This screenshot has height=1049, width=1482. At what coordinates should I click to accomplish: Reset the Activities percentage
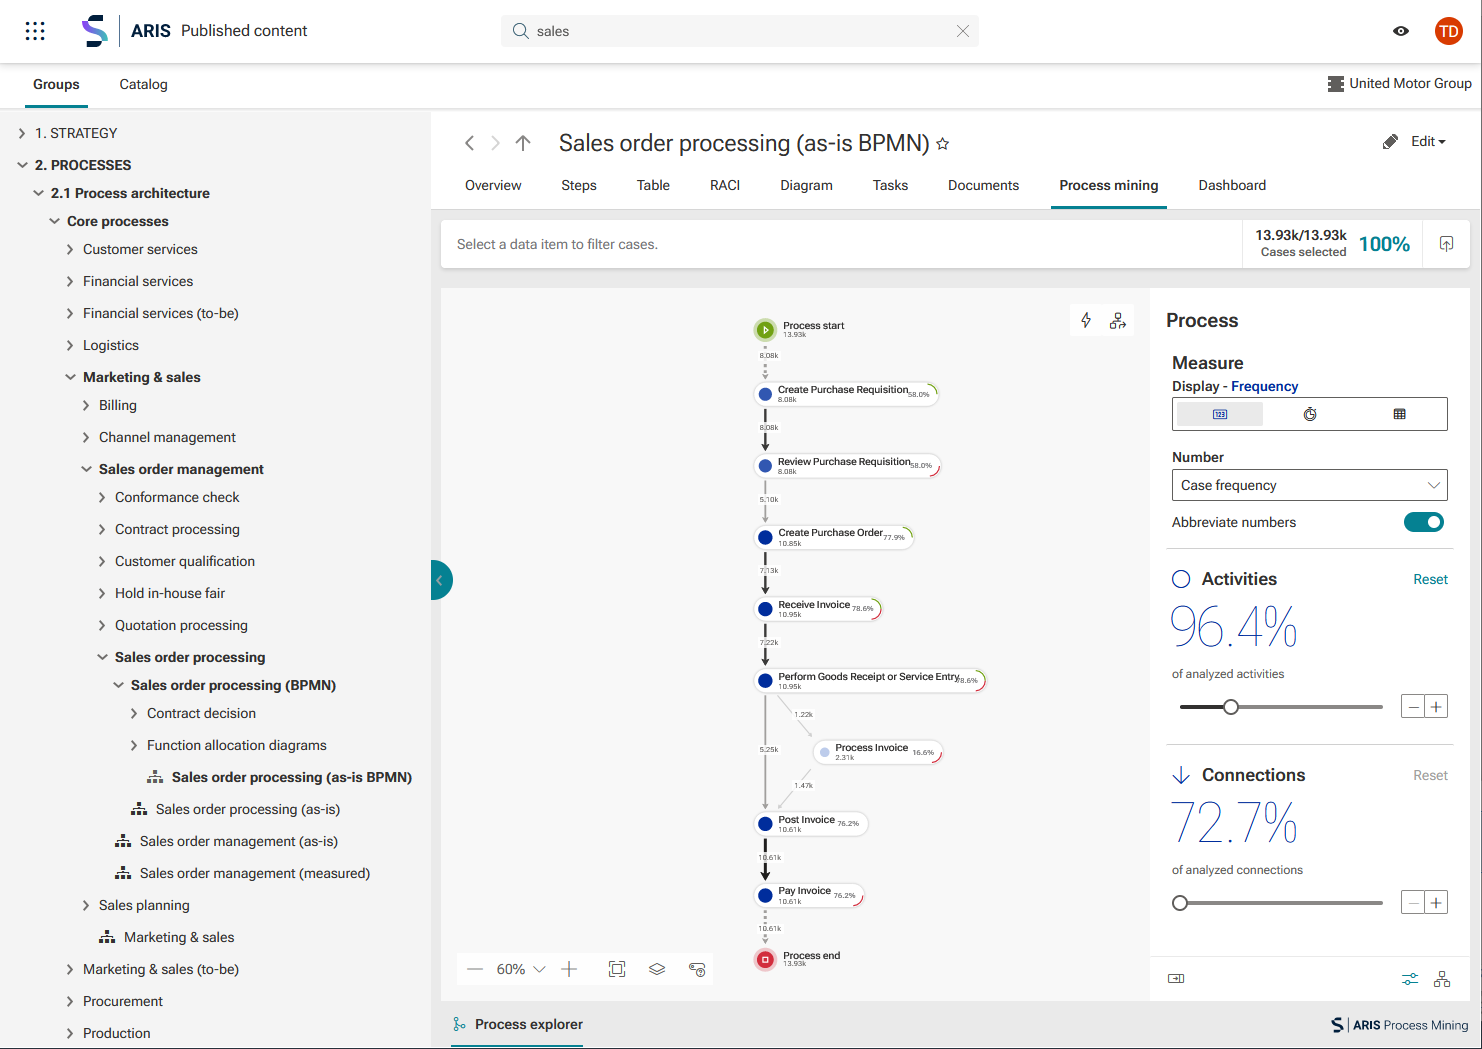(1430, 579)
